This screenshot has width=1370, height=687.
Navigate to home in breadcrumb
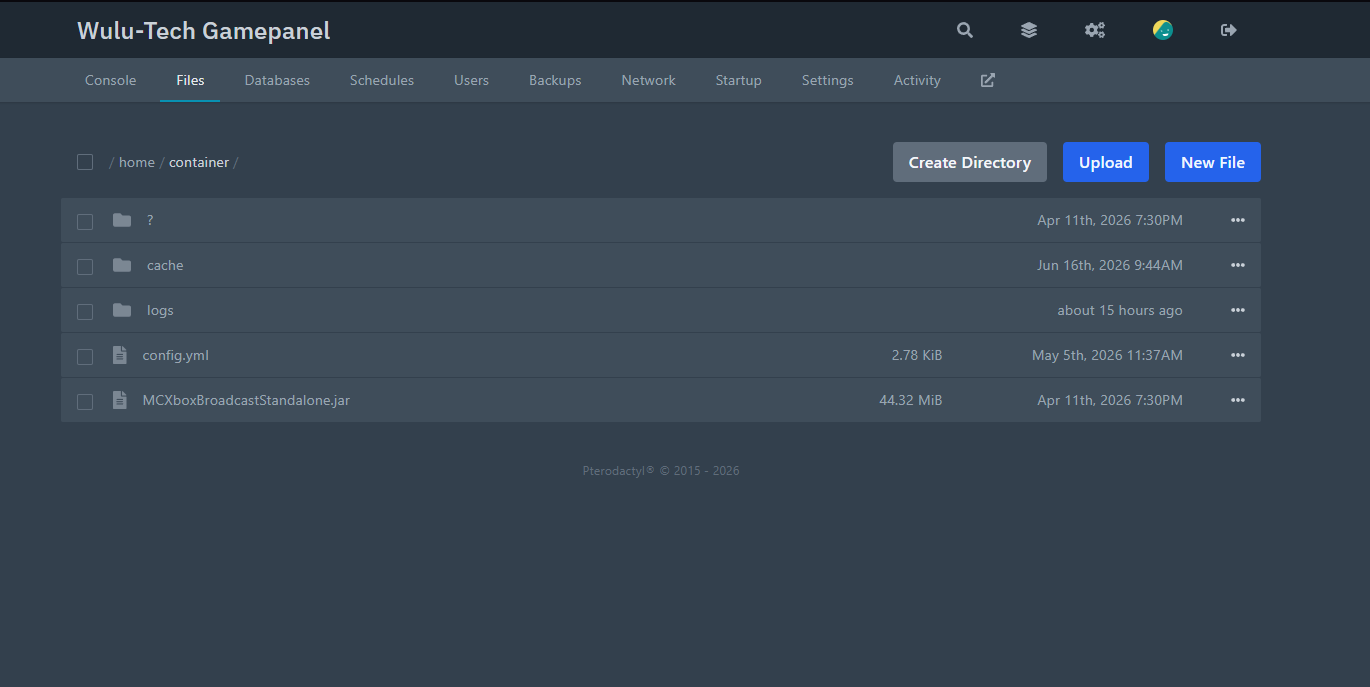[x=137, y=162]
